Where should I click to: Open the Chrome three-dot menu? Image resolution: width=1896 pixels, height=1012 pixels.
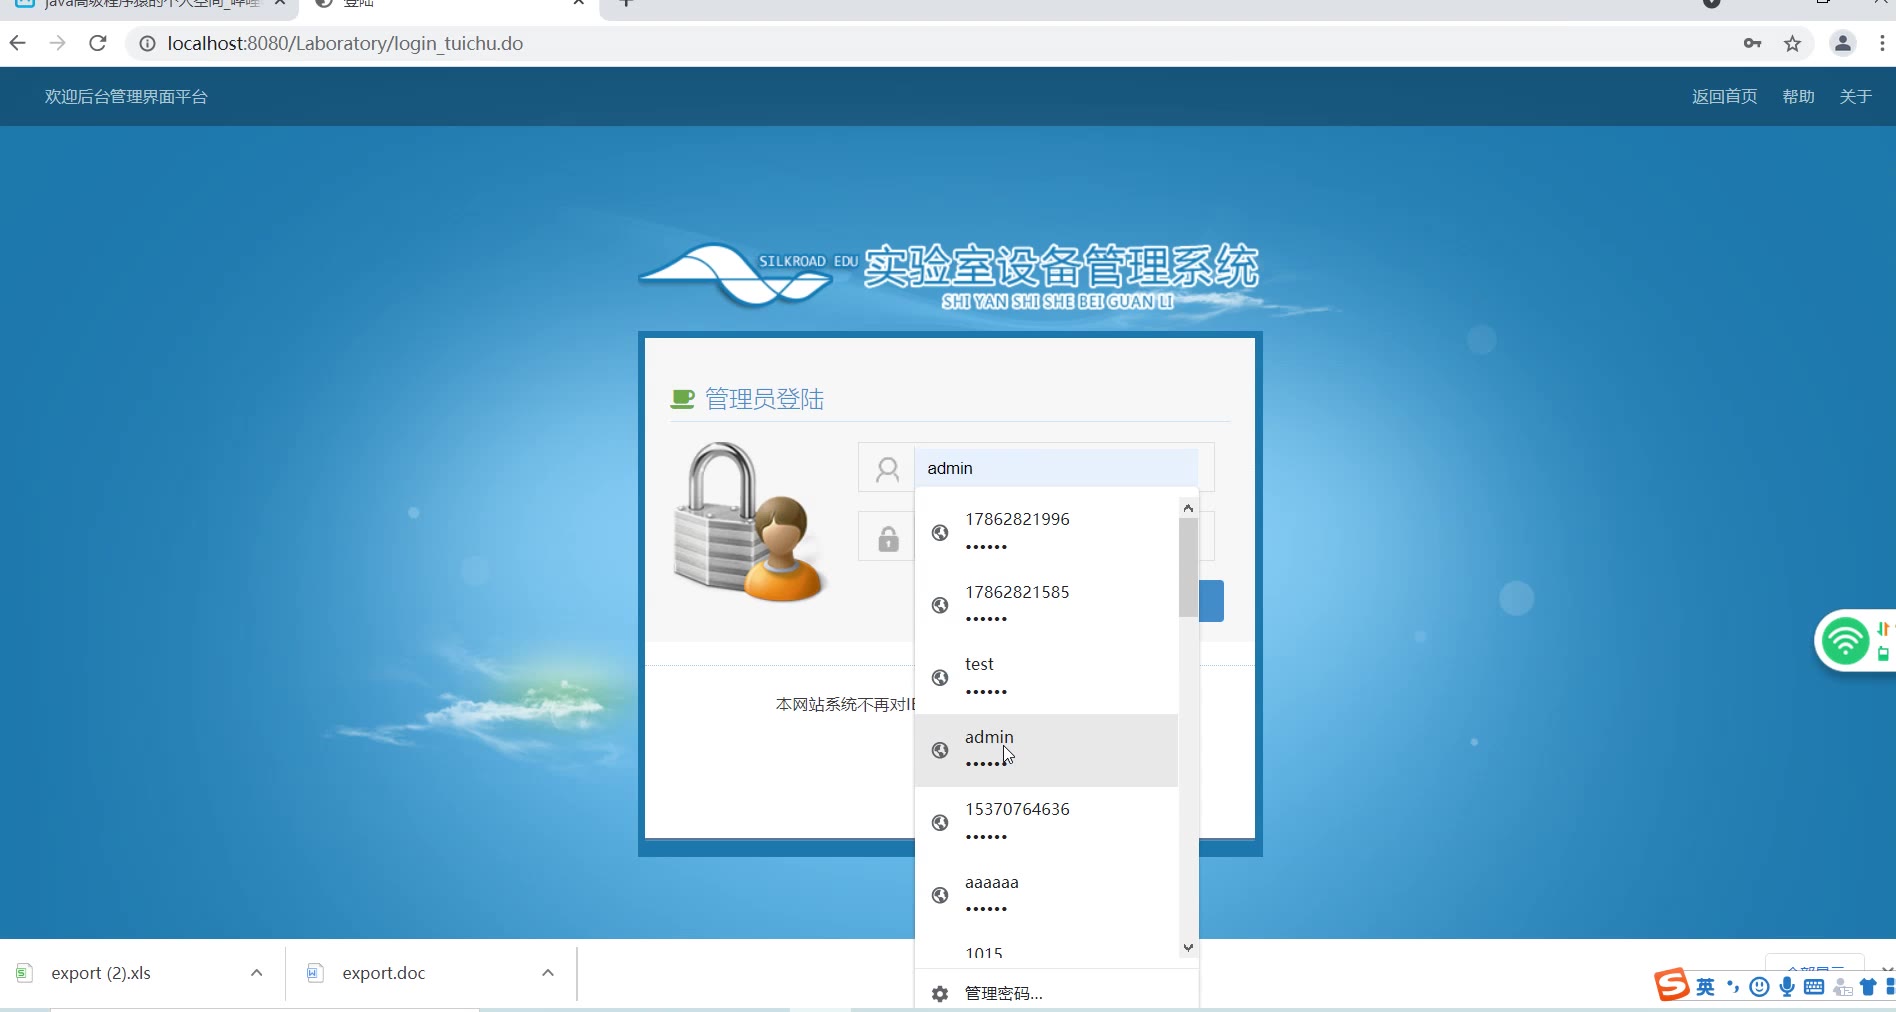coord(1882,43)
